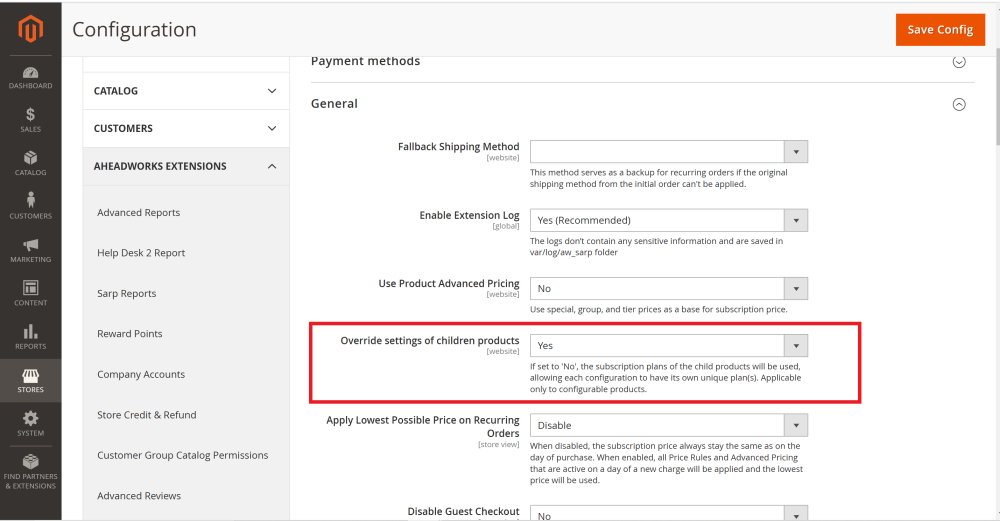The width and height of the screenshot is (1000, 521).
Task: Expand the CATALOG configuration section
Action: tap(186, 91)
